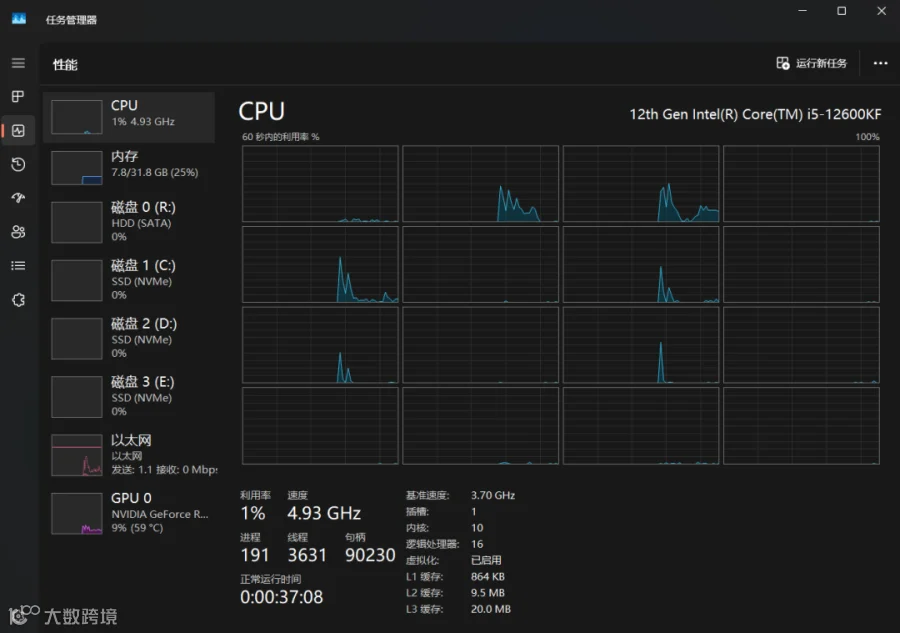This screenshot has height=633, width=900.
Task: Click the 60 秒内的利用率 % label
Action: pyautogui.click(x=280, y=137)
